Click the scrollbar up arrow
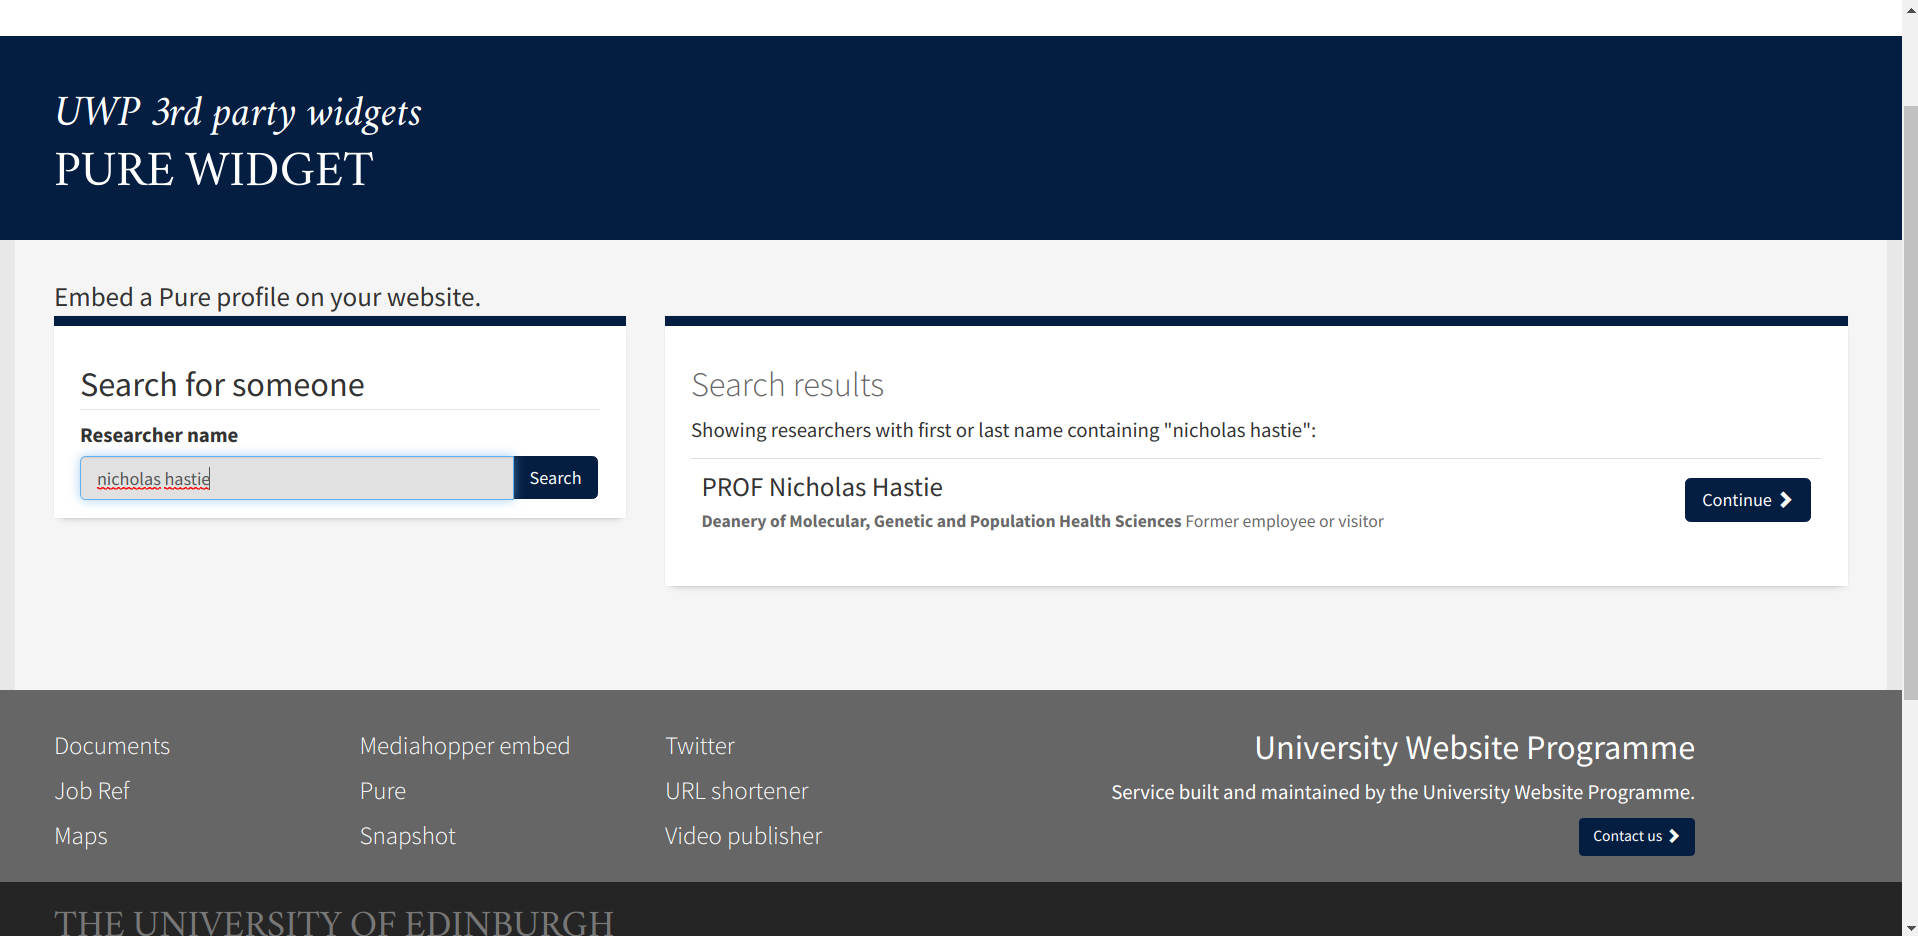 click(1910, 8)
